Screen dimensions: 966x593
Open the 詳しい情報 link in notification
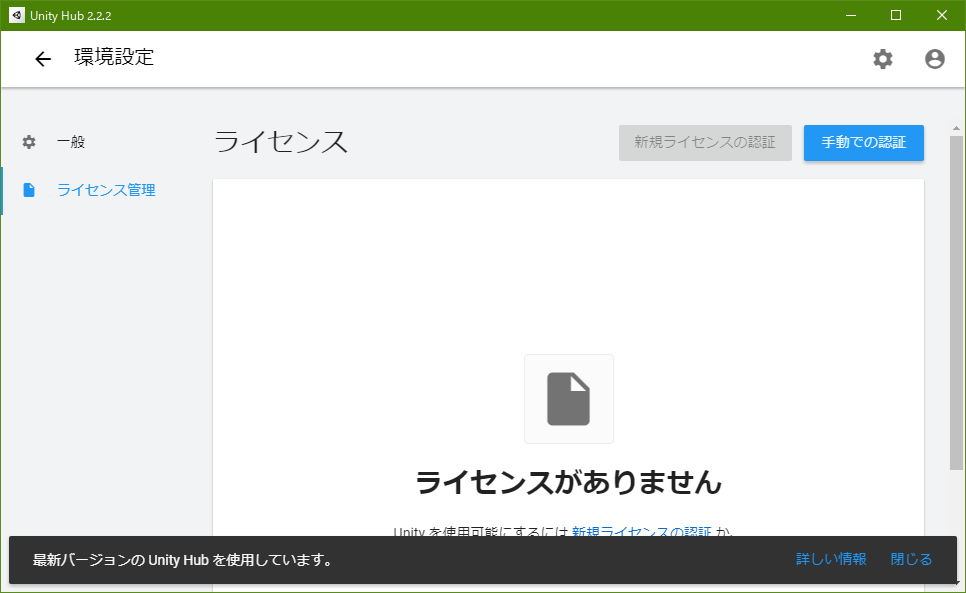(831, 559)
